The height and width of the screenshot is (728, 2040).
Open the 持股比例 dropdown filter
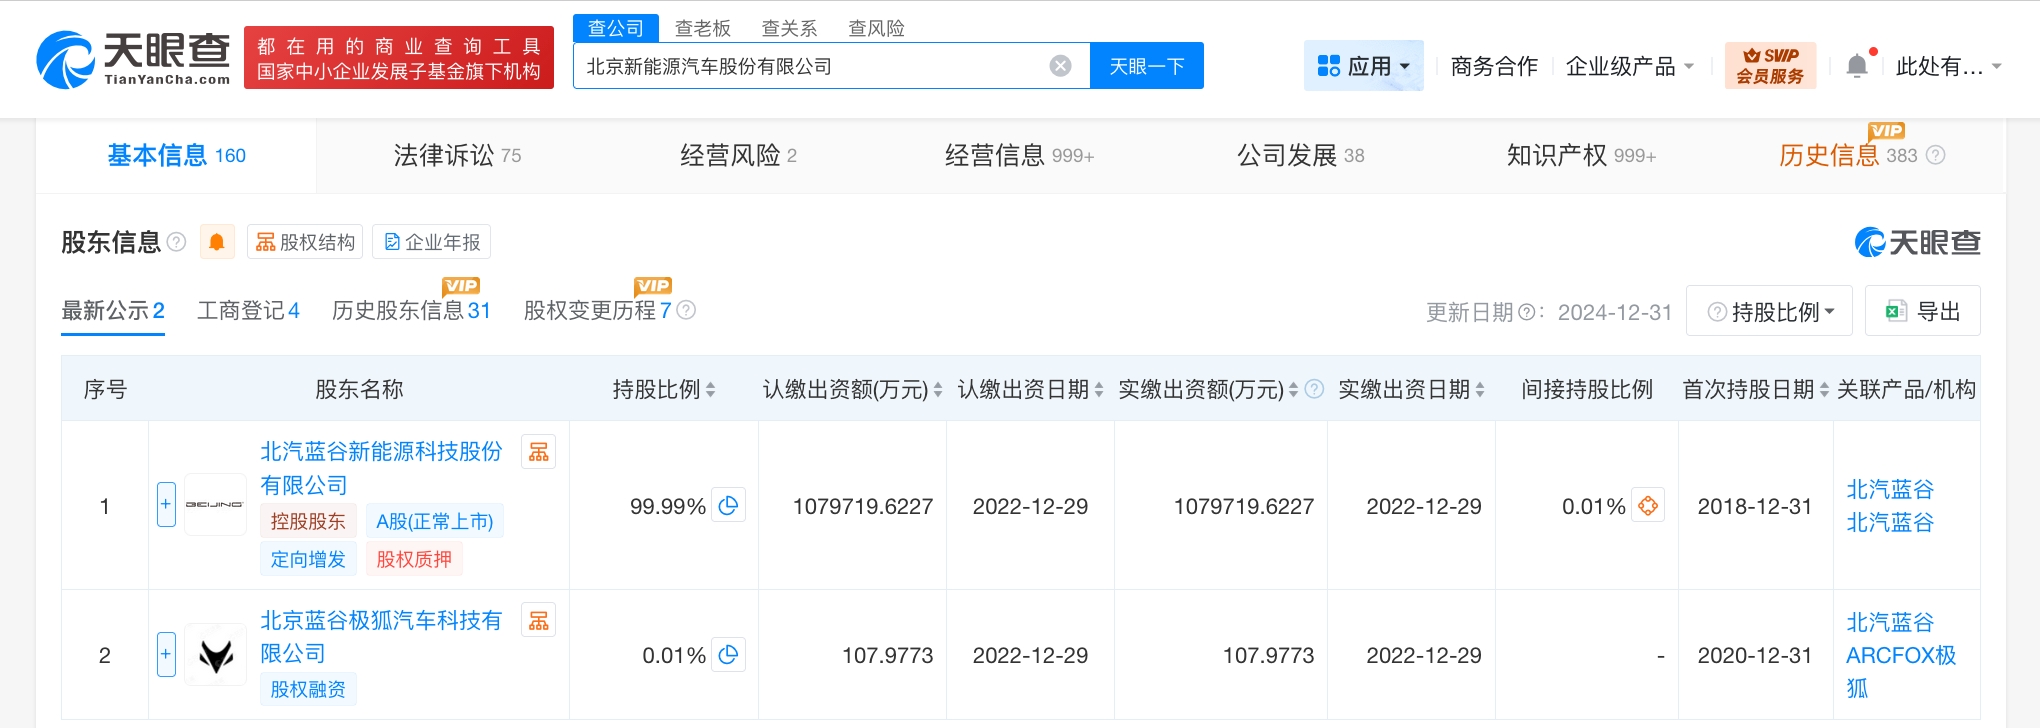pyautogui.click(x=1769, y=311)
